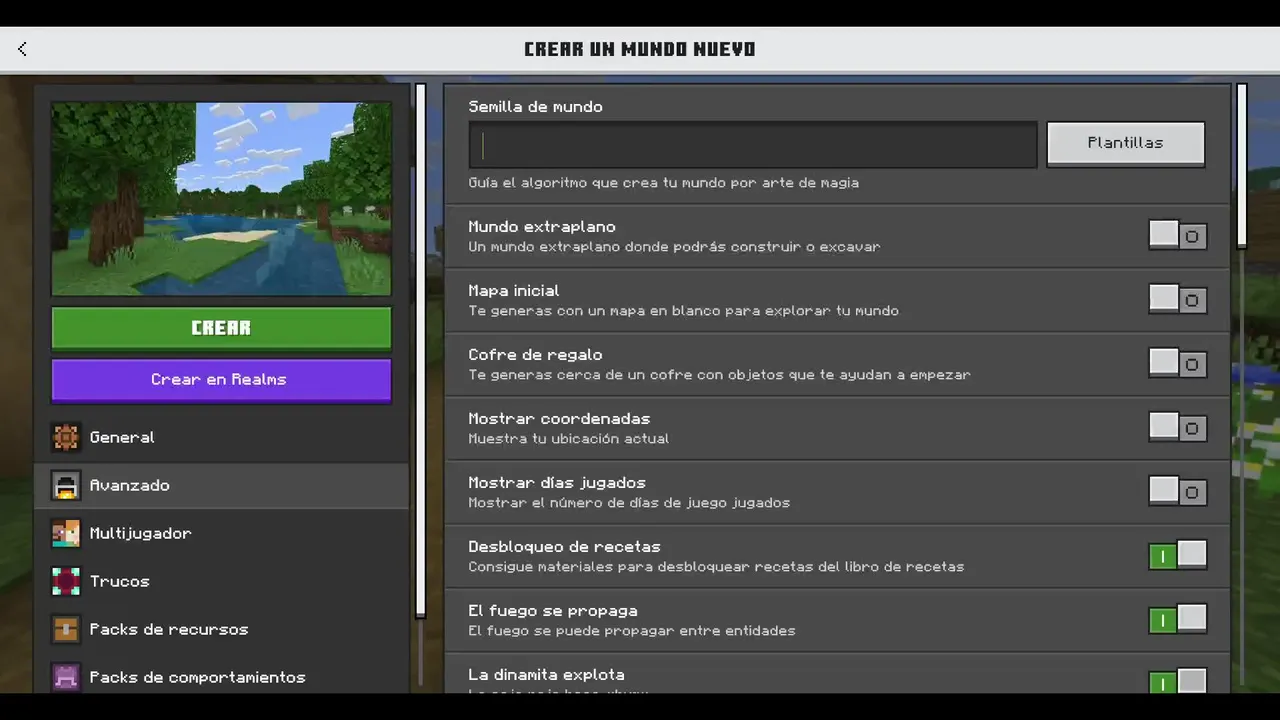Open the Plantillas seed templates

click(x=1125, y=144)
